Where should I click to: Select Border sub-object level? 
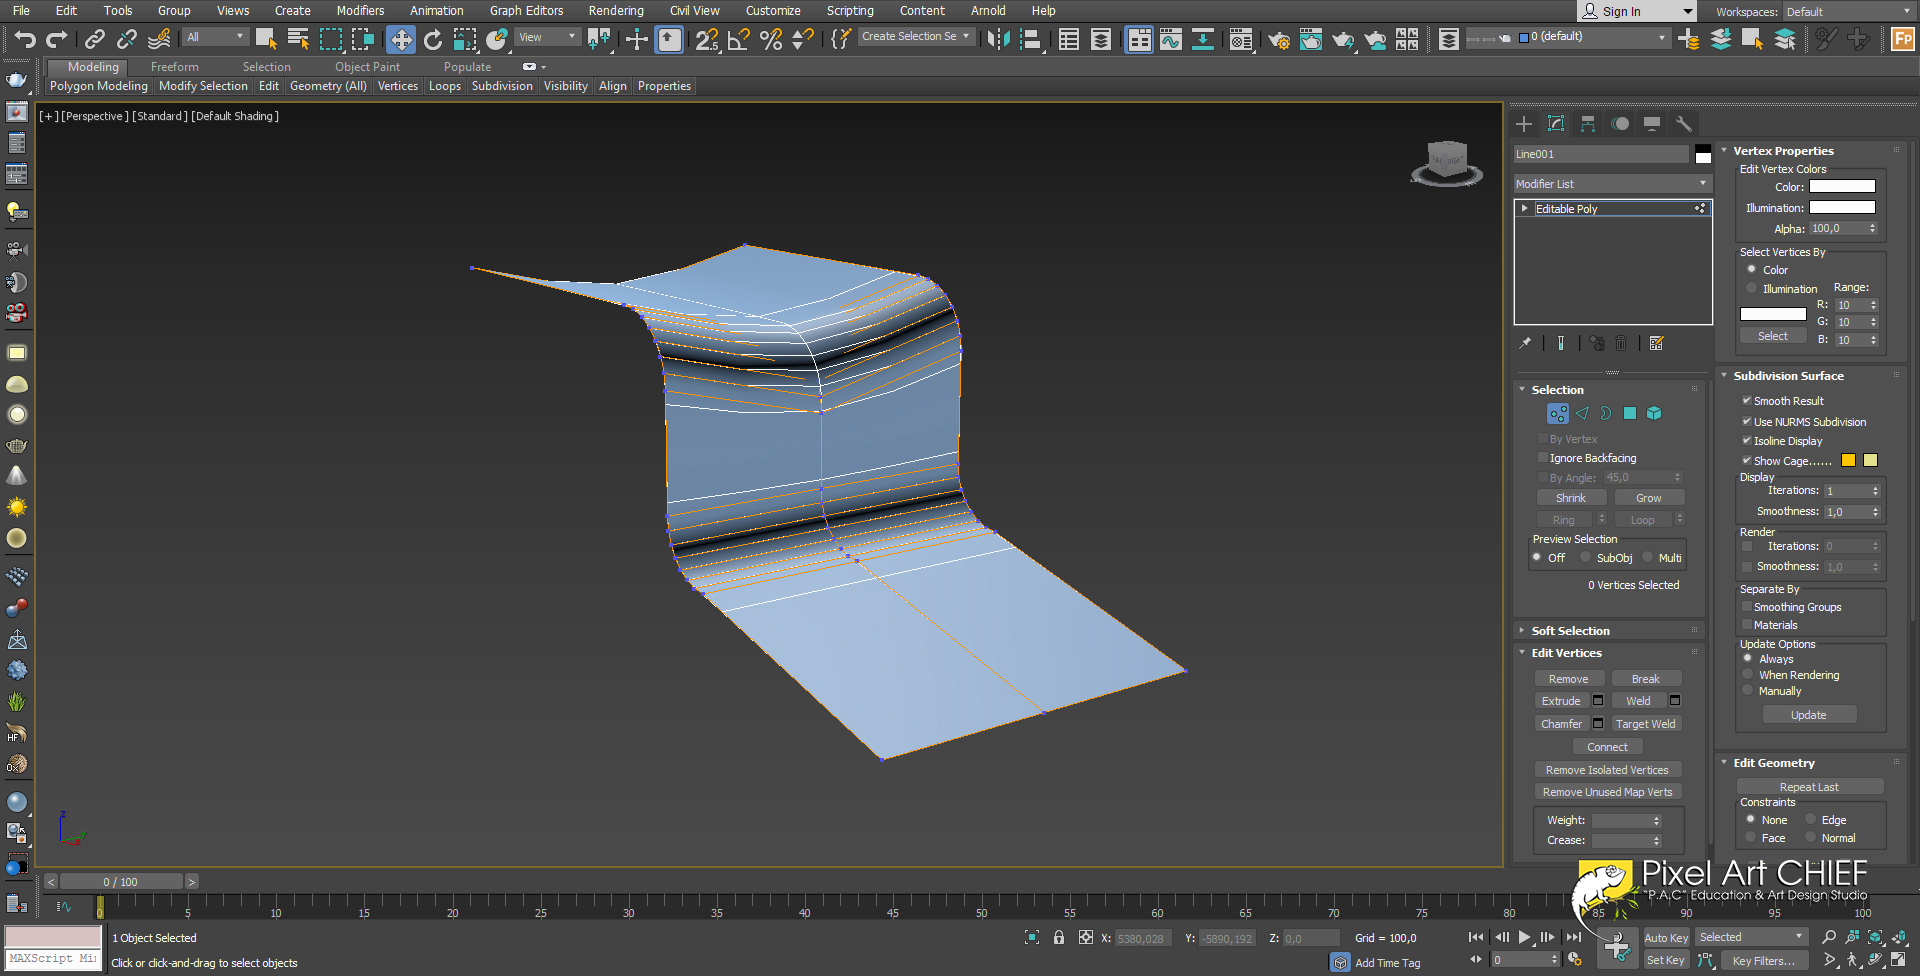click(x=1606, y=413)
